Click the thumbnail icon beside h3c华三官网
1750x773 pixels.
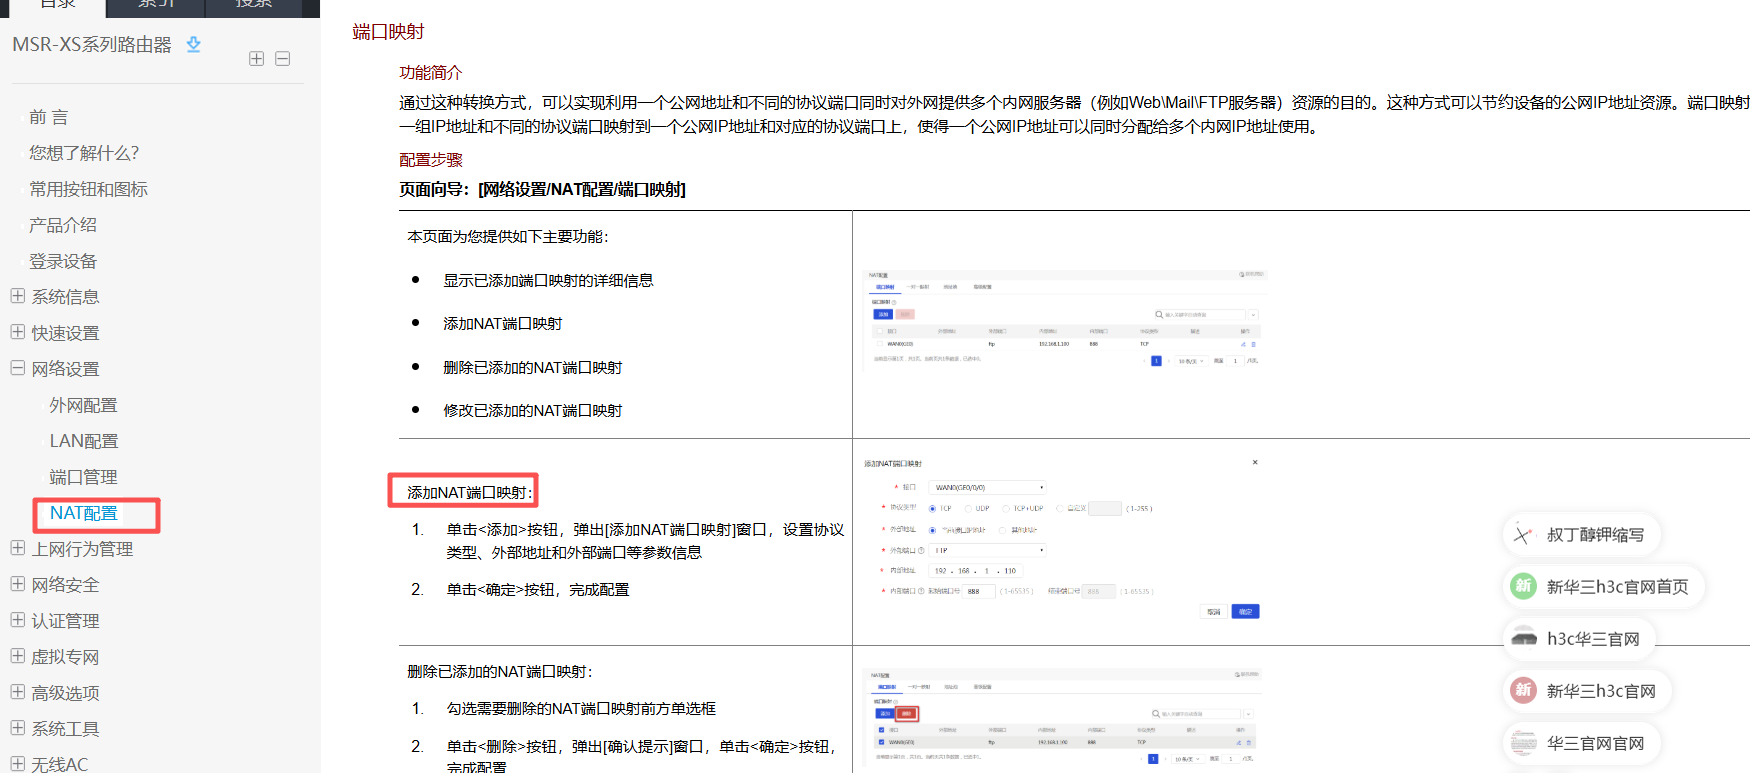[1523, 638]
